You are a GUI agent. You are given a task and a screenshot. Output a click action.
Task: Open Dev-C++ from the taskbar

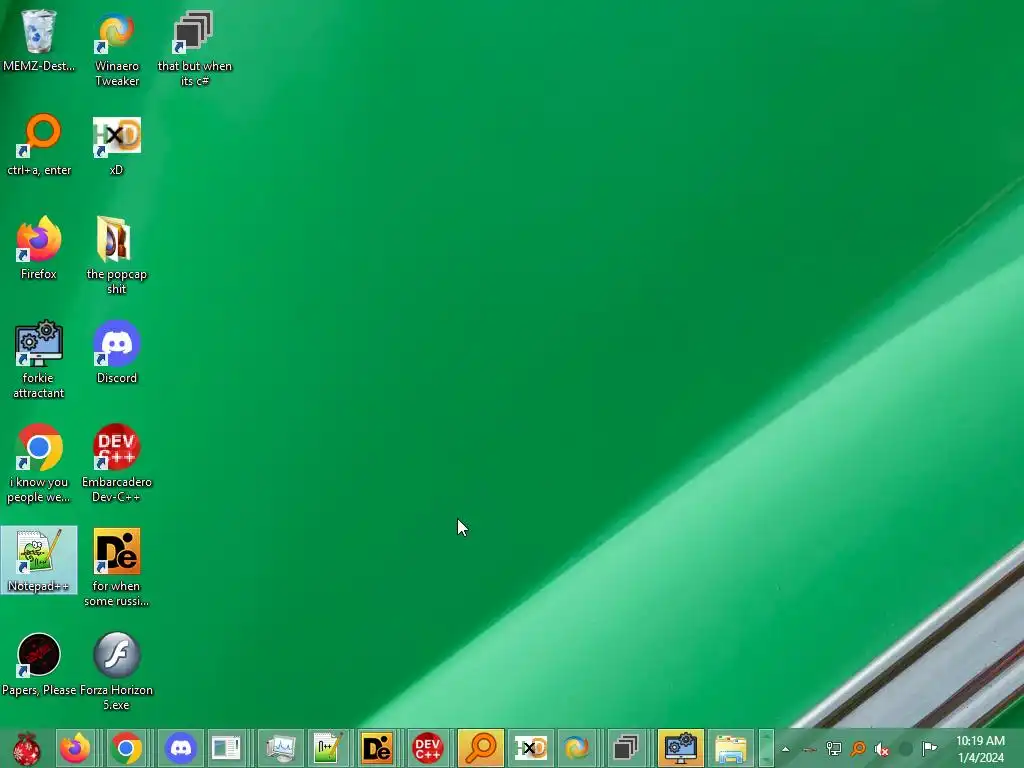coord(428,748)
